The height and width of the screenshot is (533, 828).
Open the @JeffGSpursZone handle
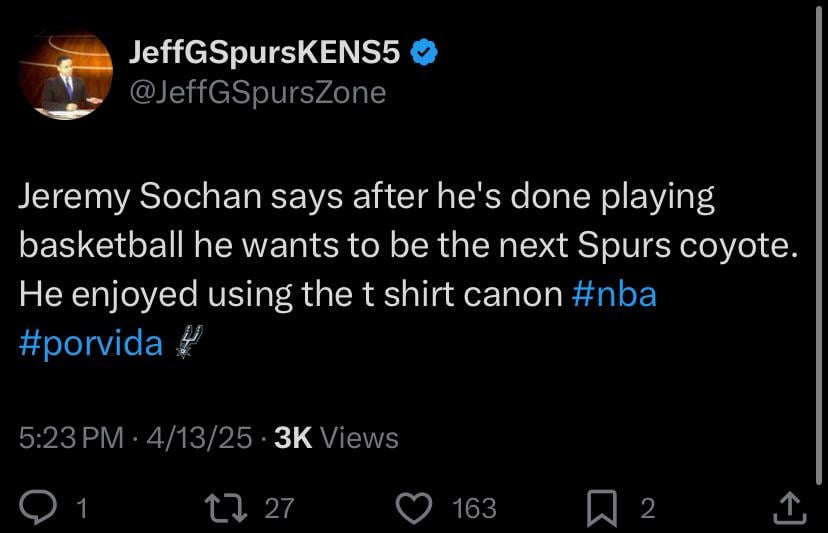pos(257,92)
